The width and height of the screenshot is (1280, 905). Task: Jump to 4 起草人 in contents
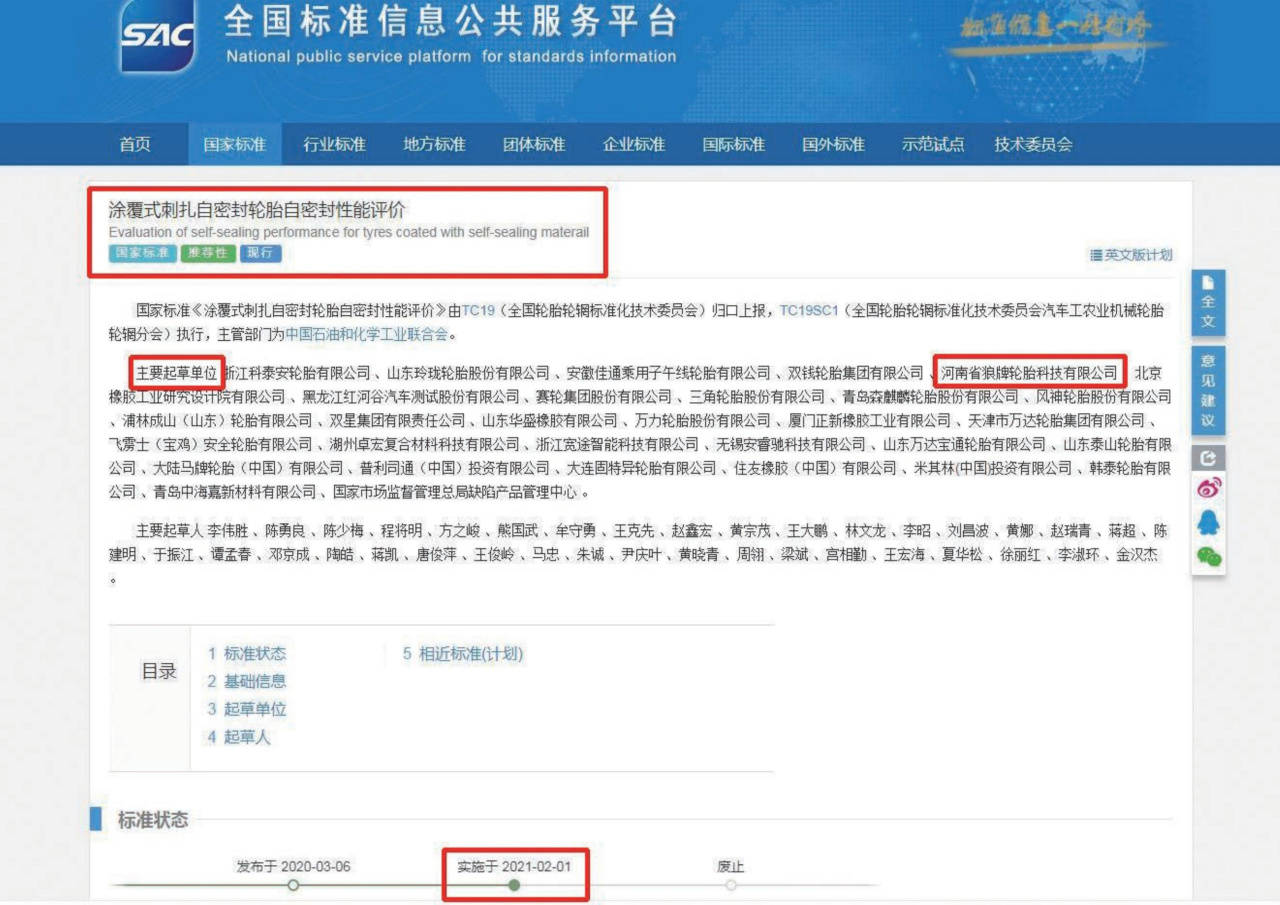(x=239, y=737)
